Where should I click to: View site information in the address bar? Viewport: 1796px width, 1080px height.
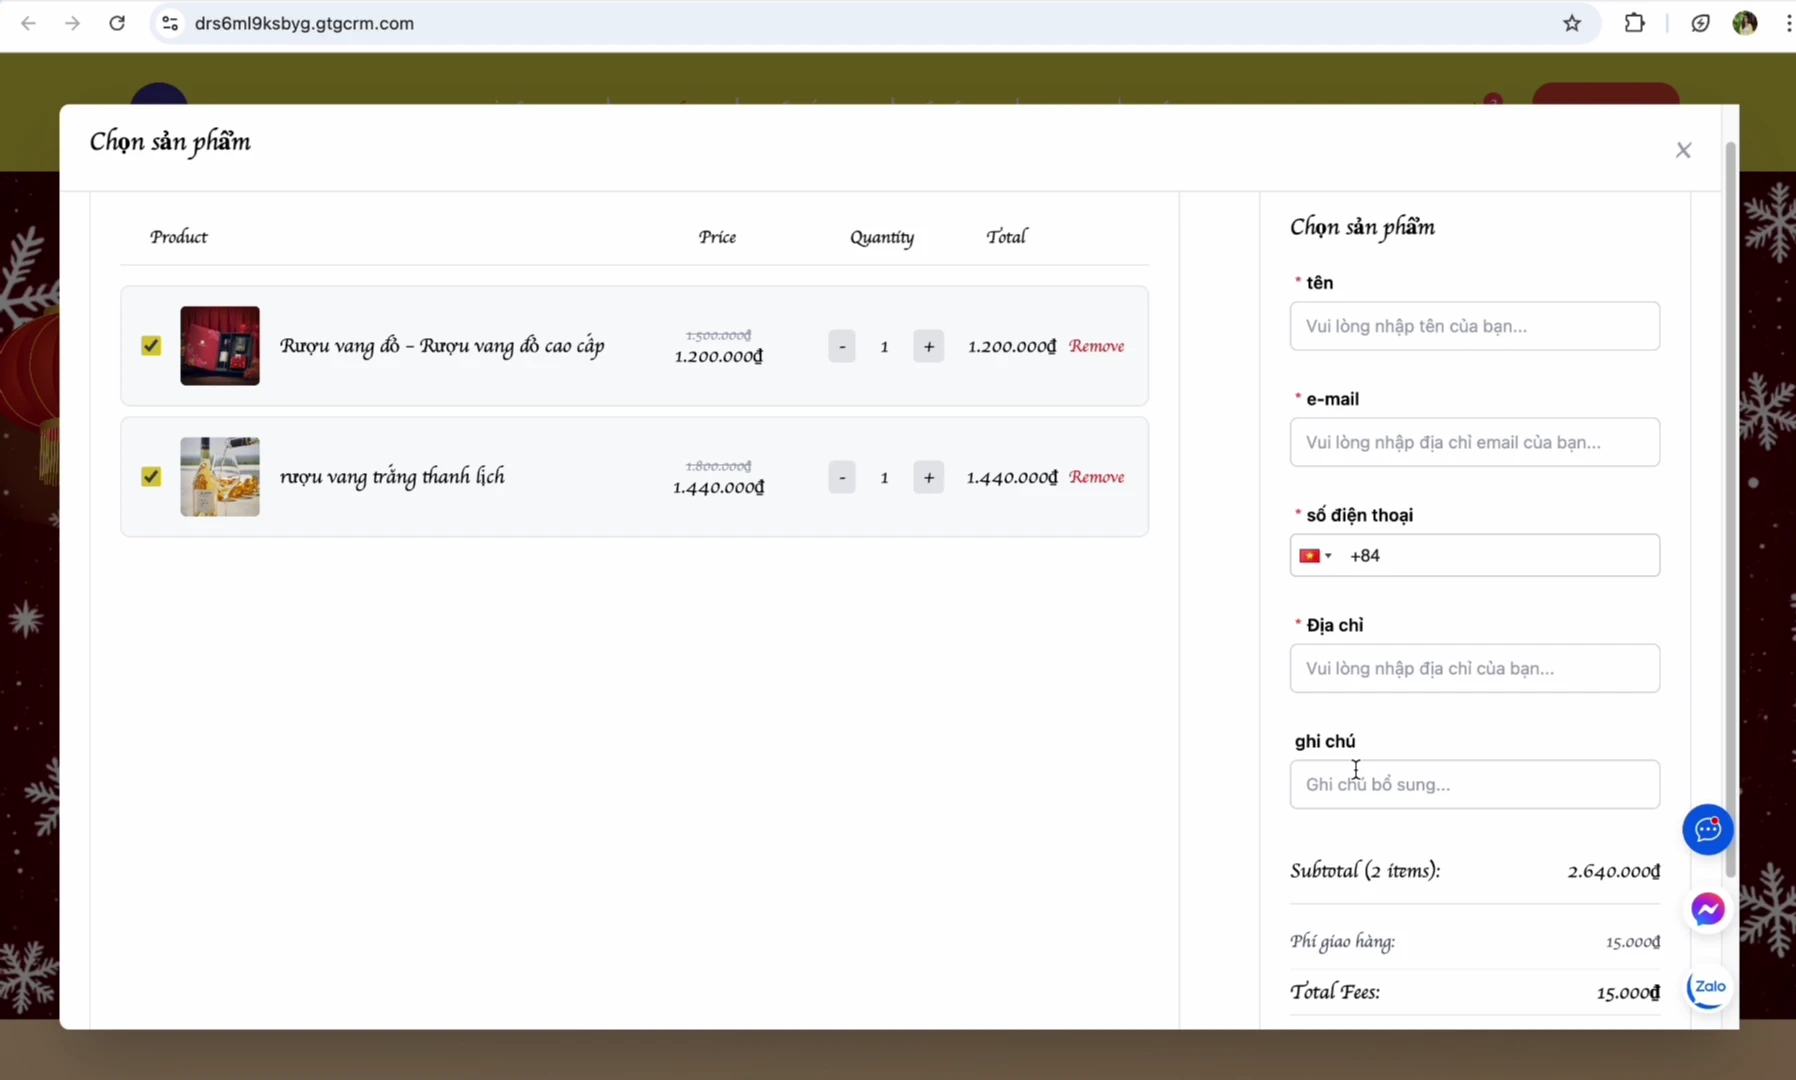pyautogui.click(x=170, y=23)
